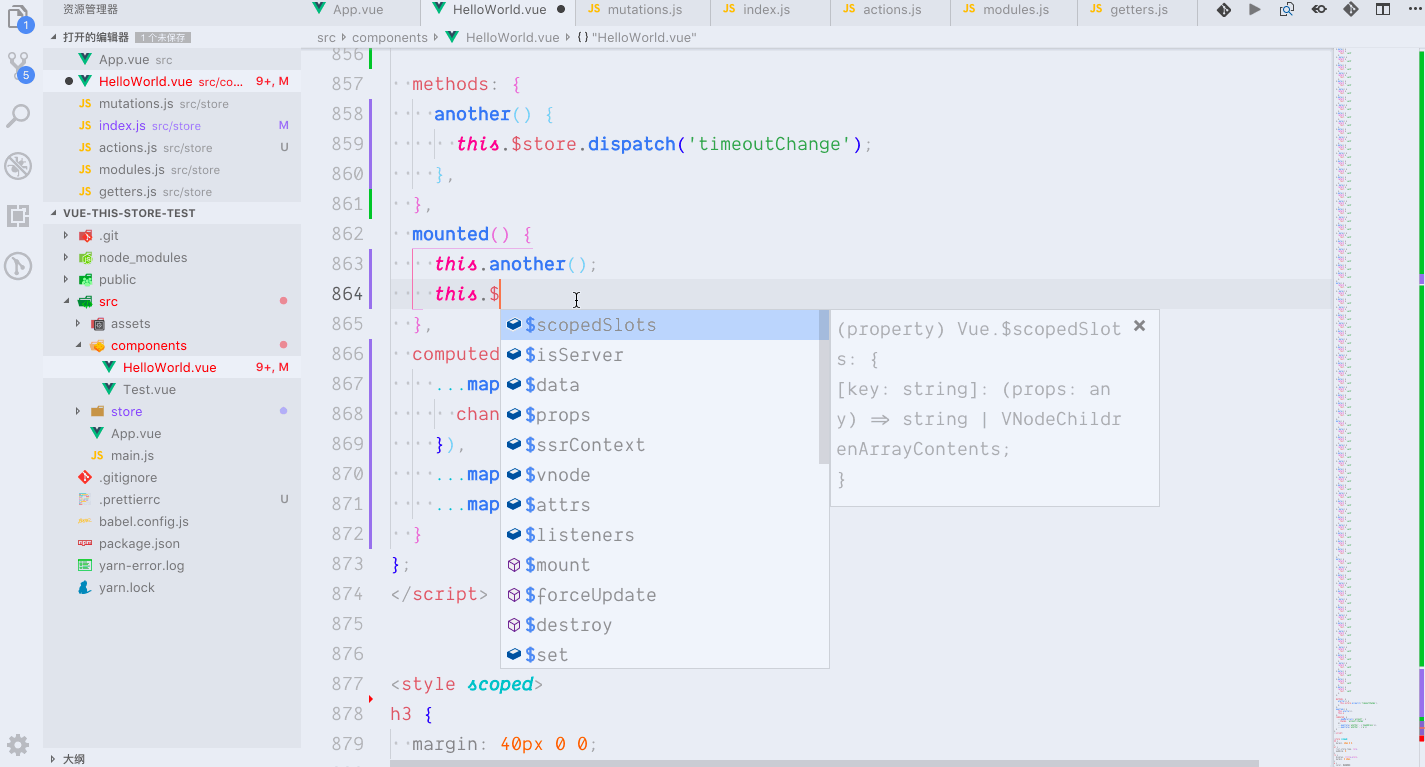
Task: Open actions.js in the open editors list
Action: [x=172, y=147]
